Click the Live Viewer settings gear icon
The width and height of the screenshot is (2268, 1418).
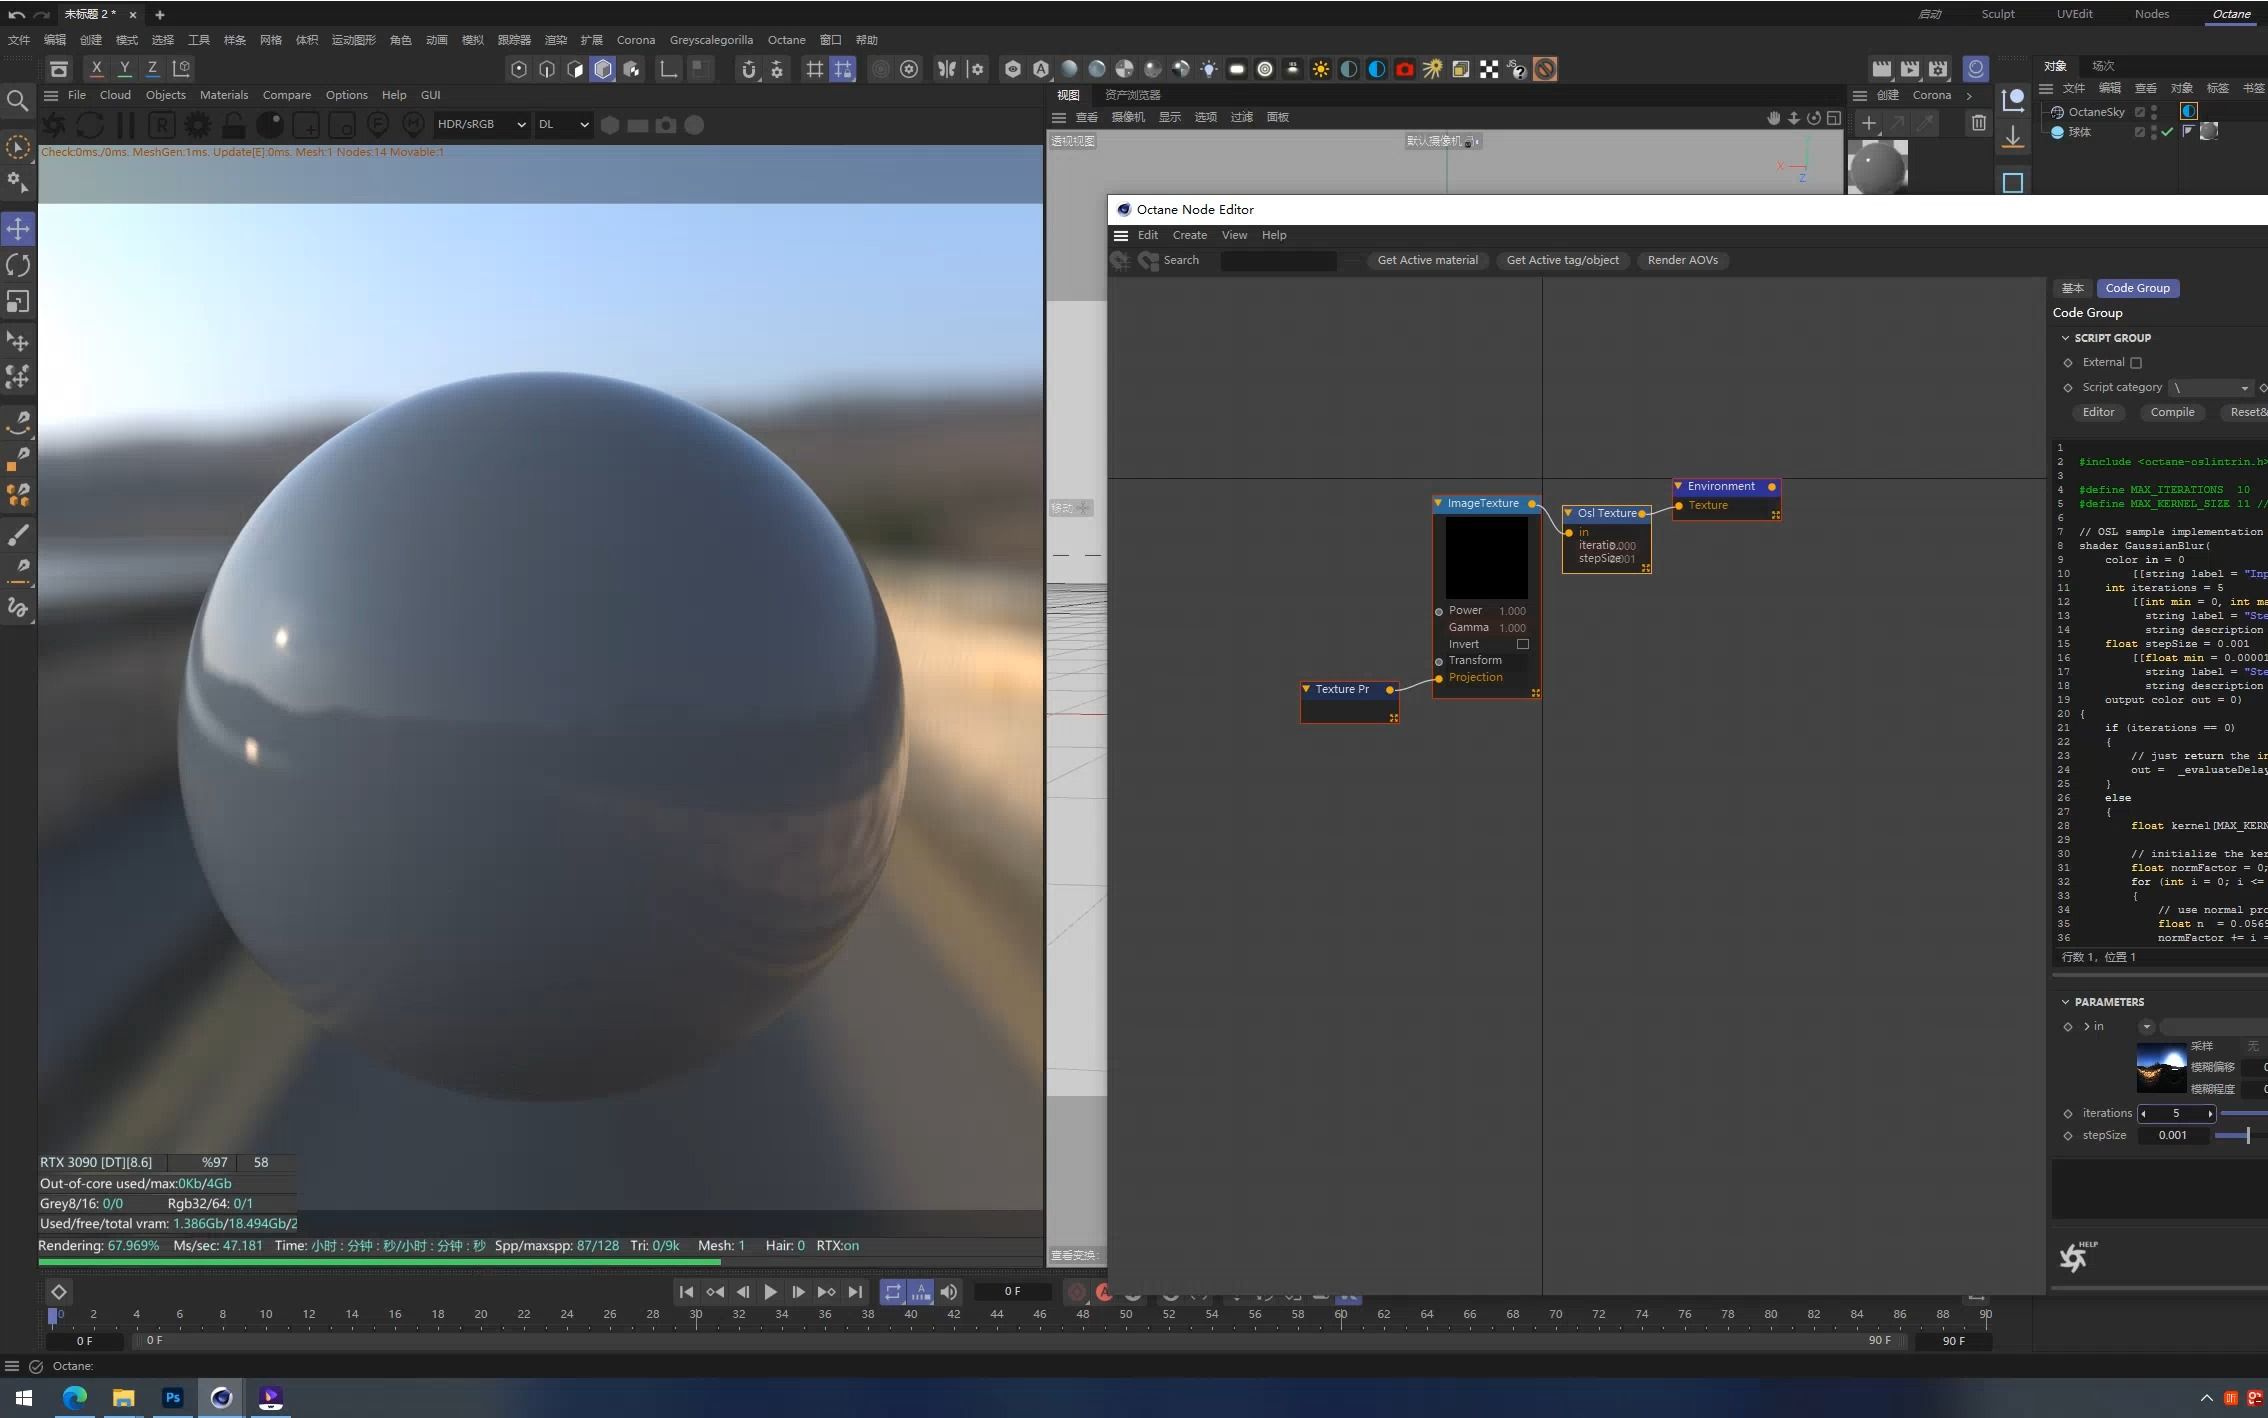click(x=198, y=125)
